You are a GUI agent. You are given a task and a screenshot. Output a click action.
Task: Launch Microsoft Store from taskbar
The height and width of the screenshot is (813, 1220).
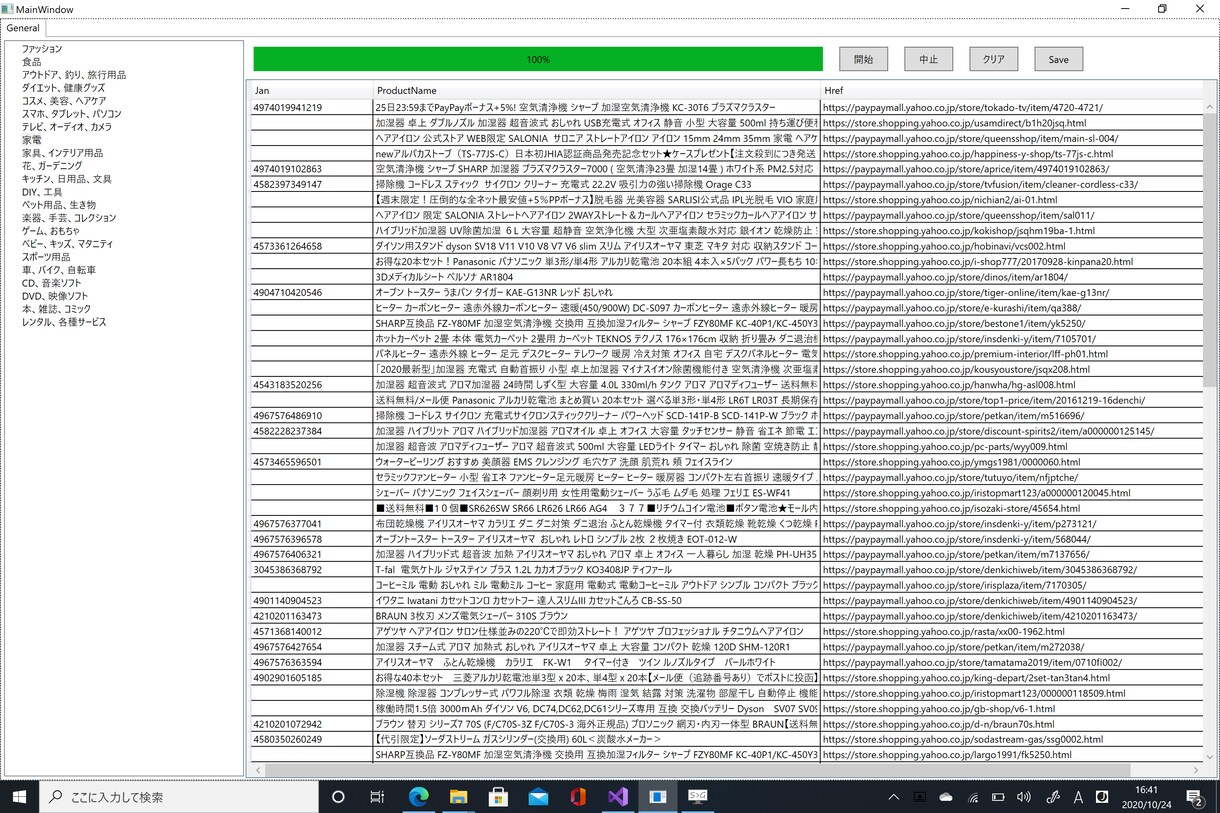[498, 797]
